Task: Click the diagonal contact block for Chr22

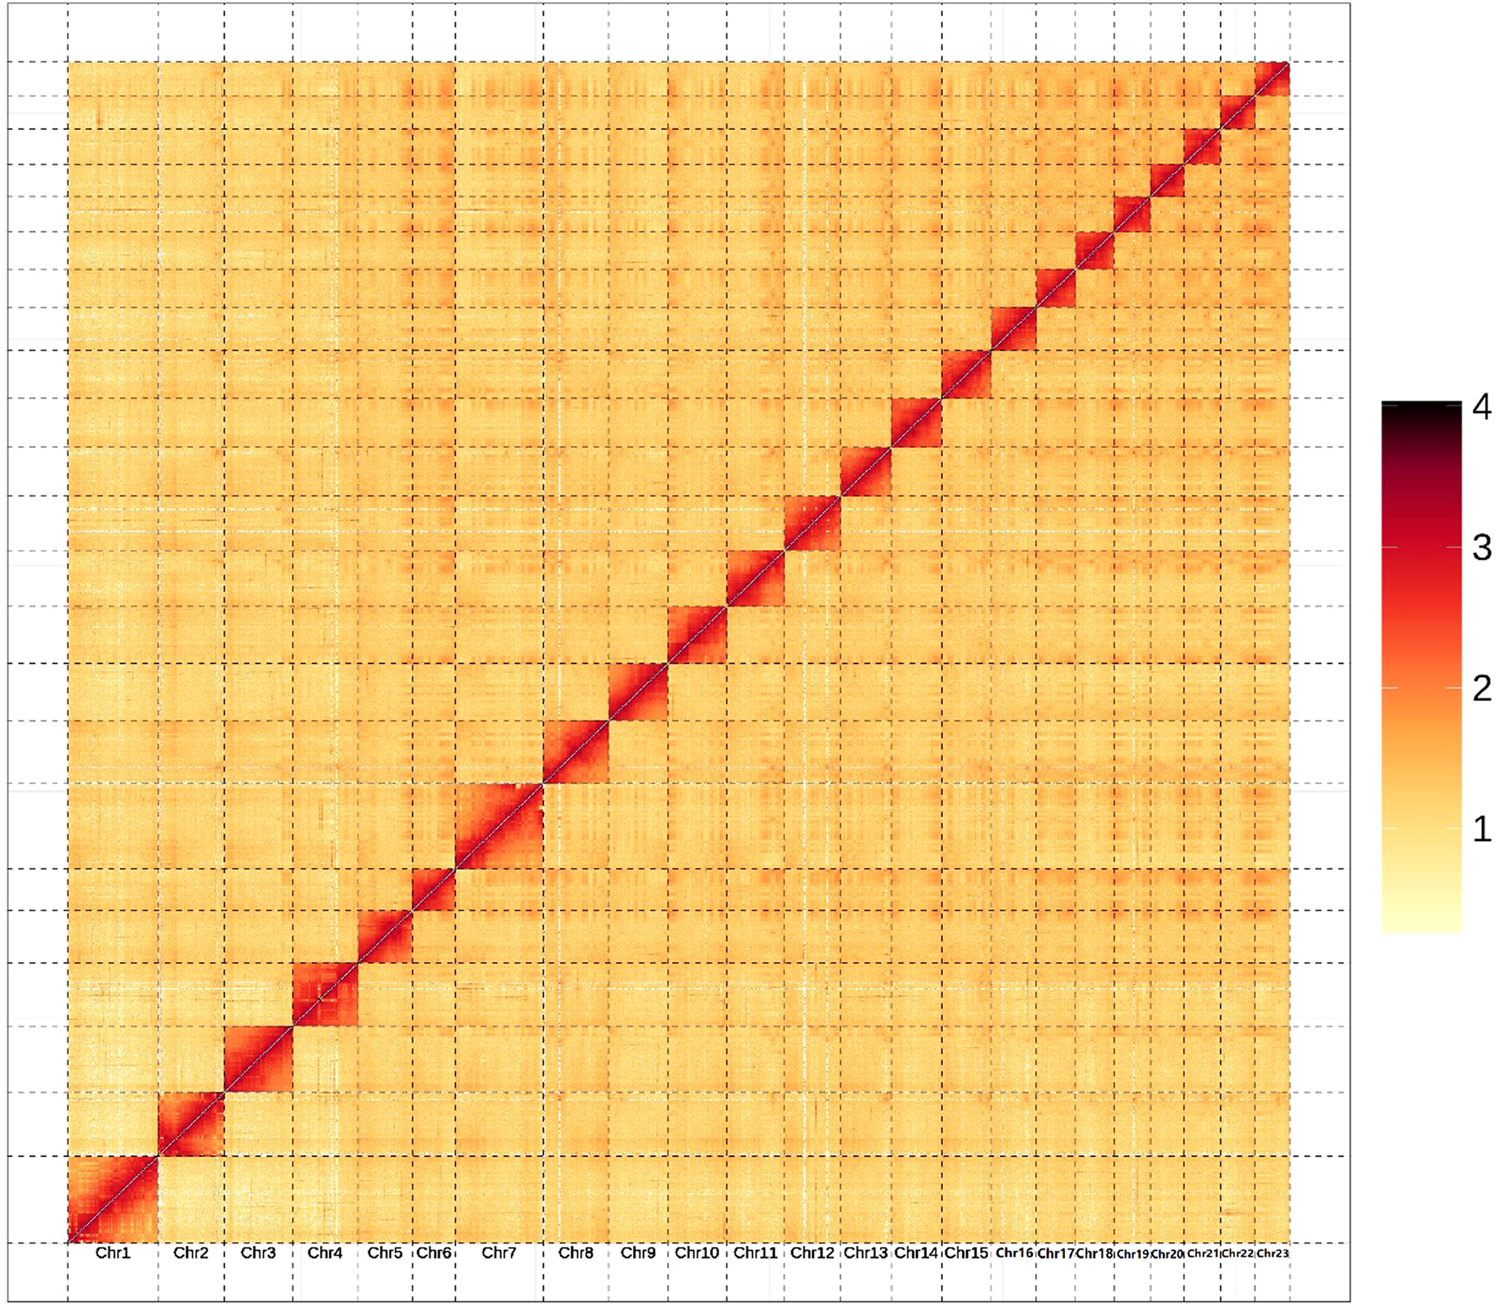Action: (1237, 112)
